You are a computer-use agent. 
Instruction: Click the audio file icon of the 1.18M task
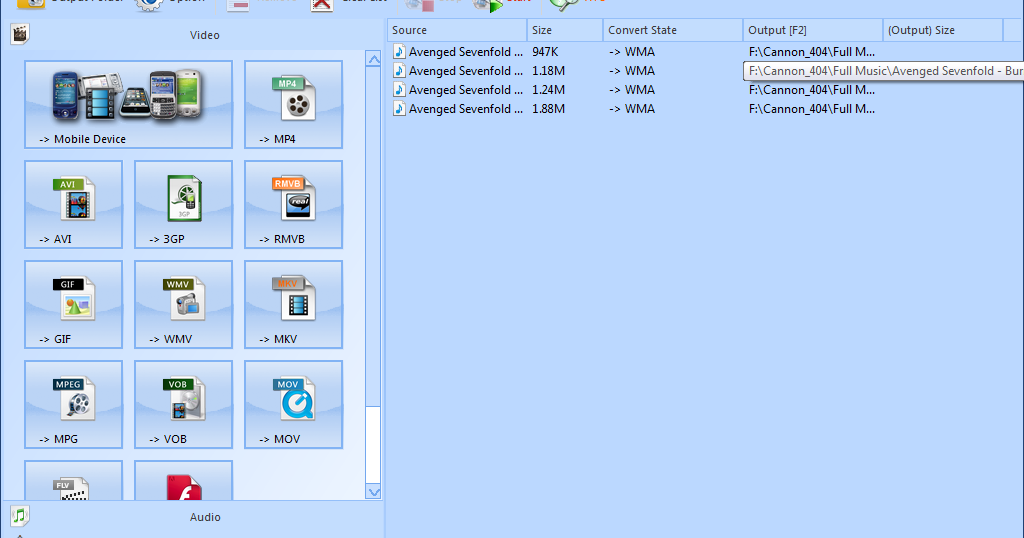tap(399, 71)
